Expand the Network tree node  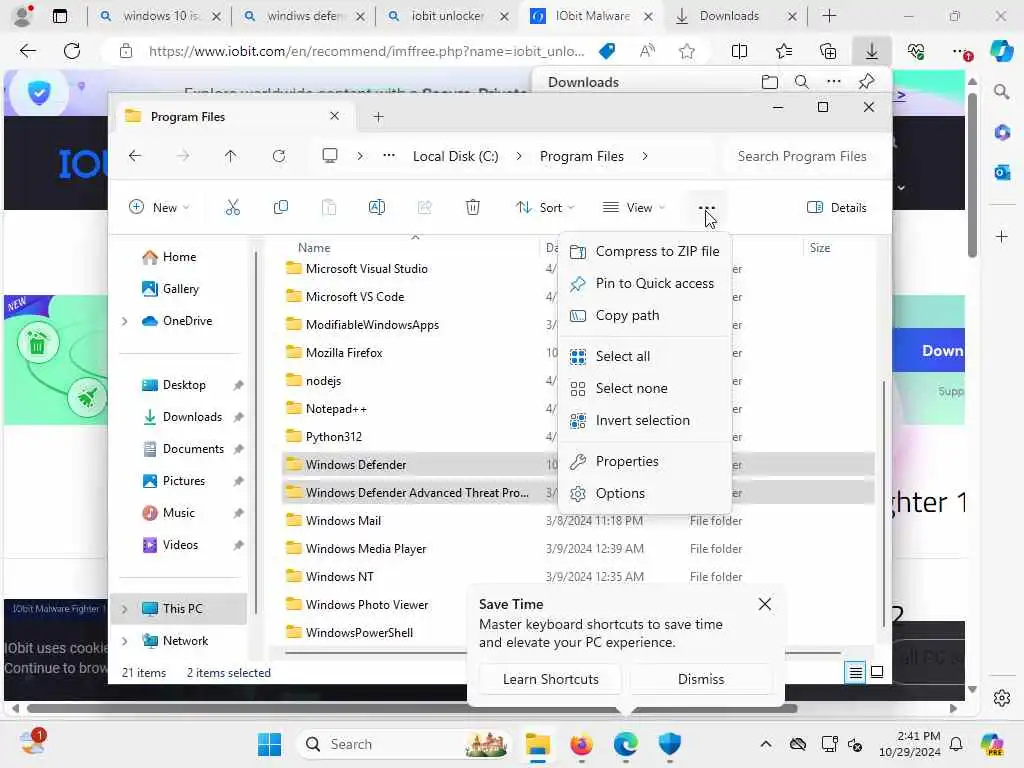point(125,641)
